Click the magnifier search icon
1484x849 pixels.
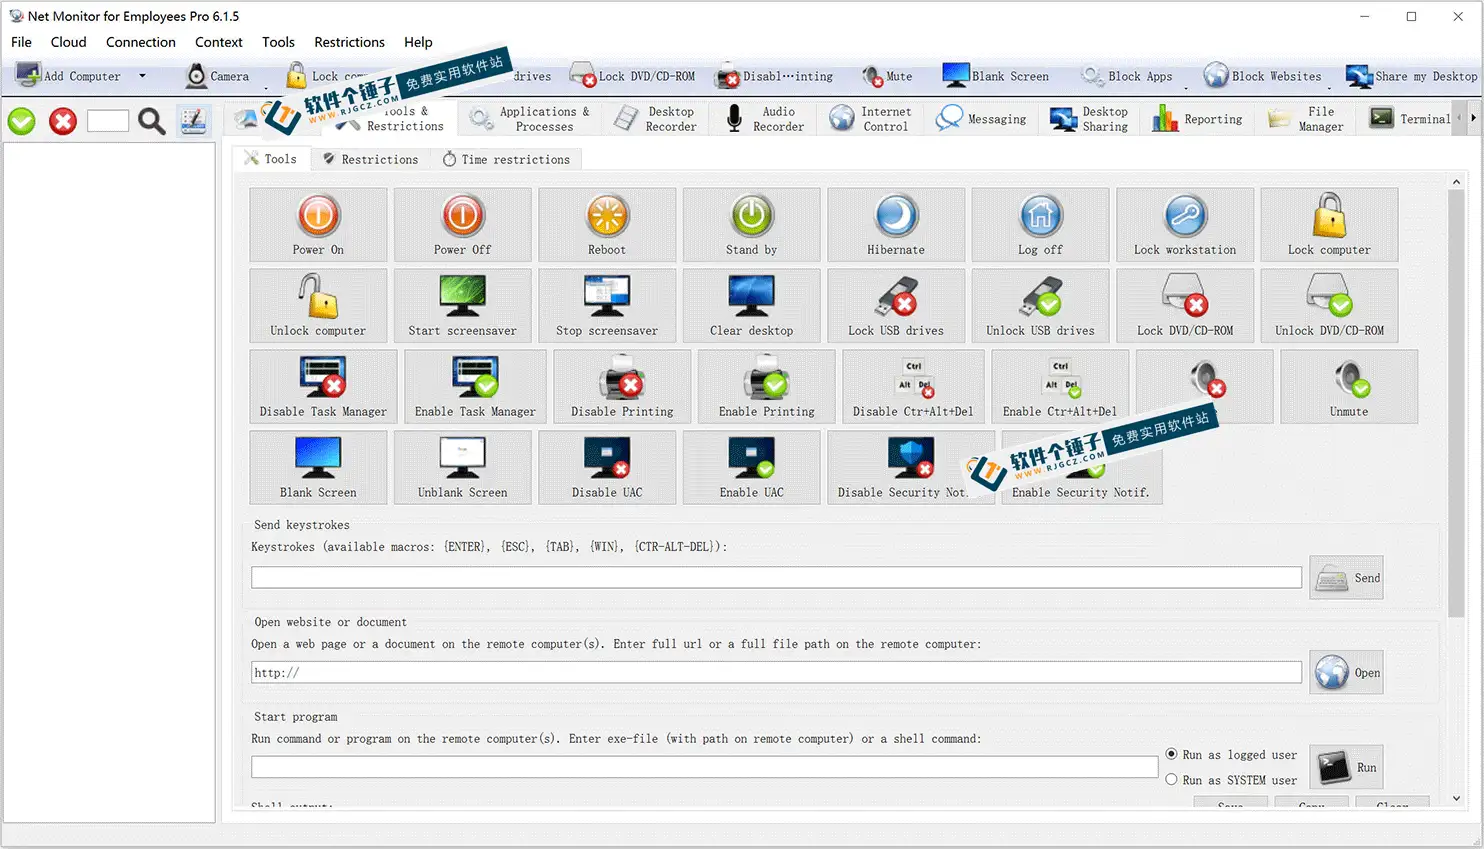pos(152,121)
